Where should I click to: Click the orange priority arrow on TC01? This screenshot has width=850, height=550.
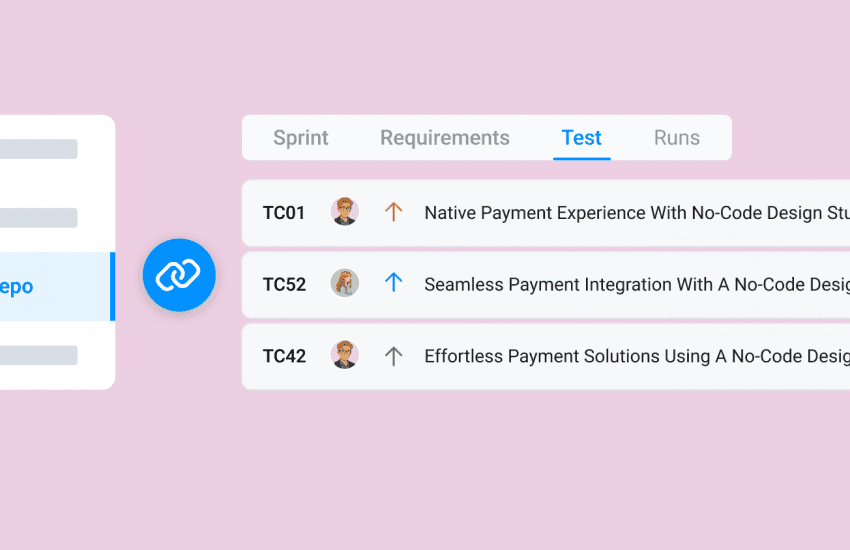(x=393, y=212)
